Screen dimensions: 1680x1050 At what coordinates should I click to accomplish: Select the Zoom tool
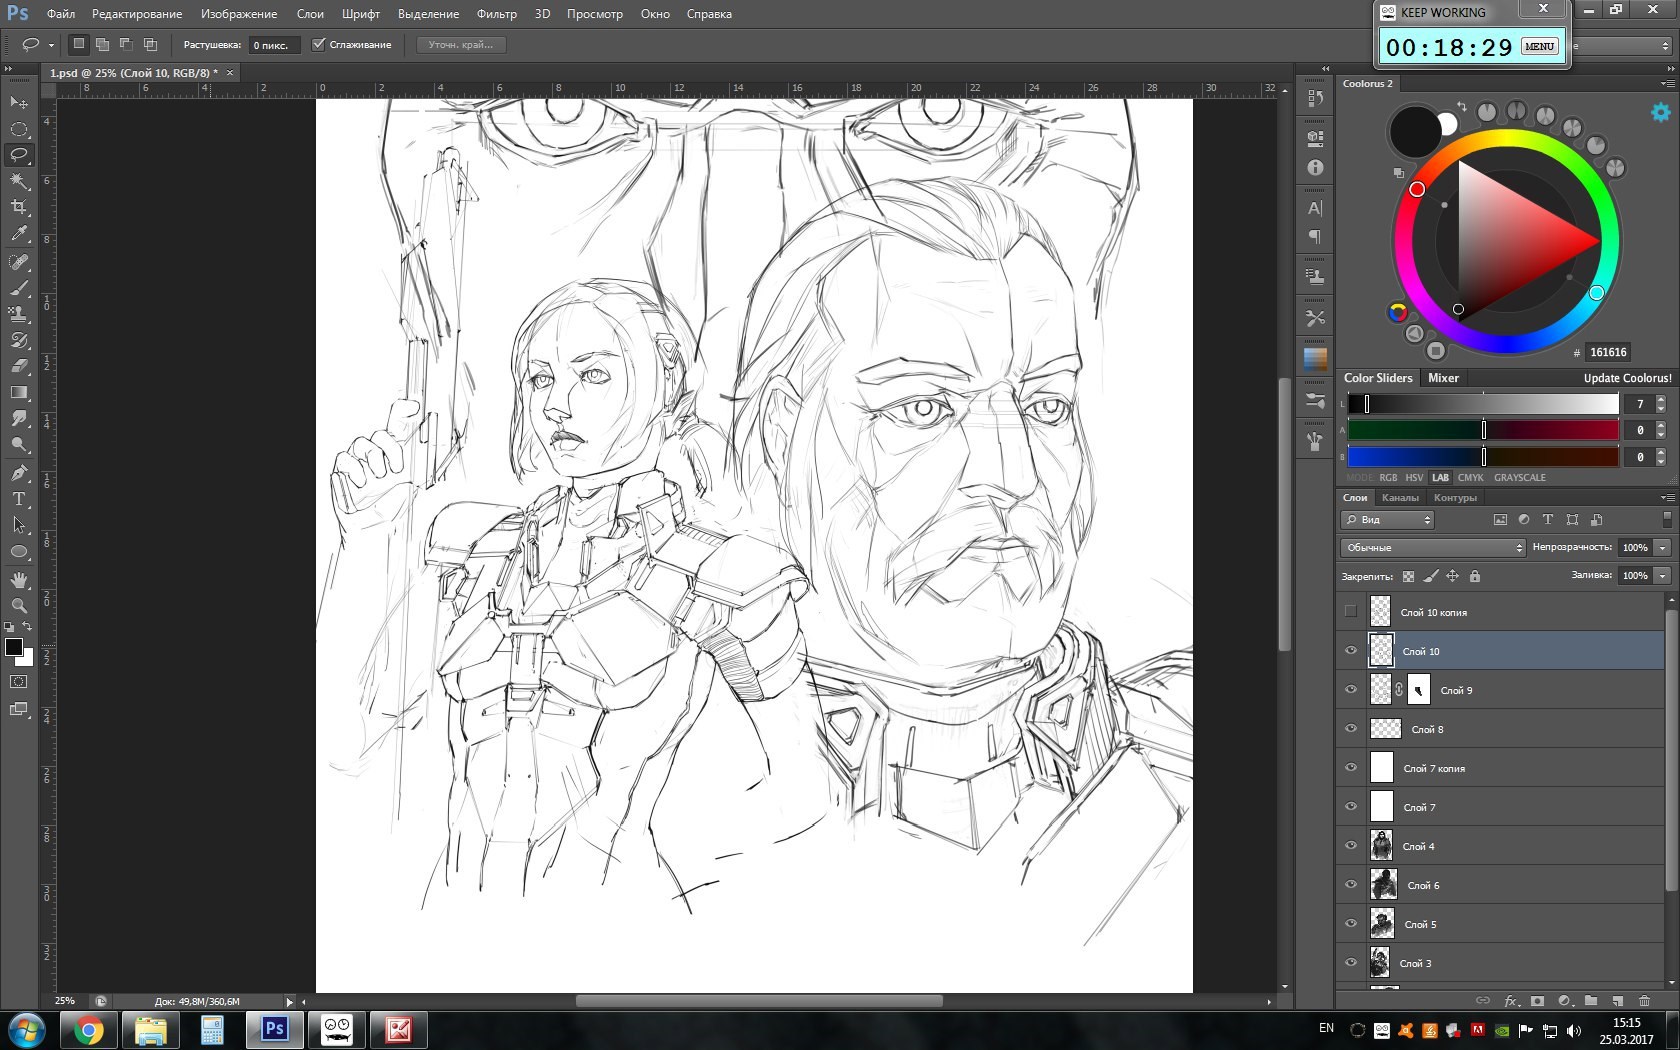pos(19,606)
